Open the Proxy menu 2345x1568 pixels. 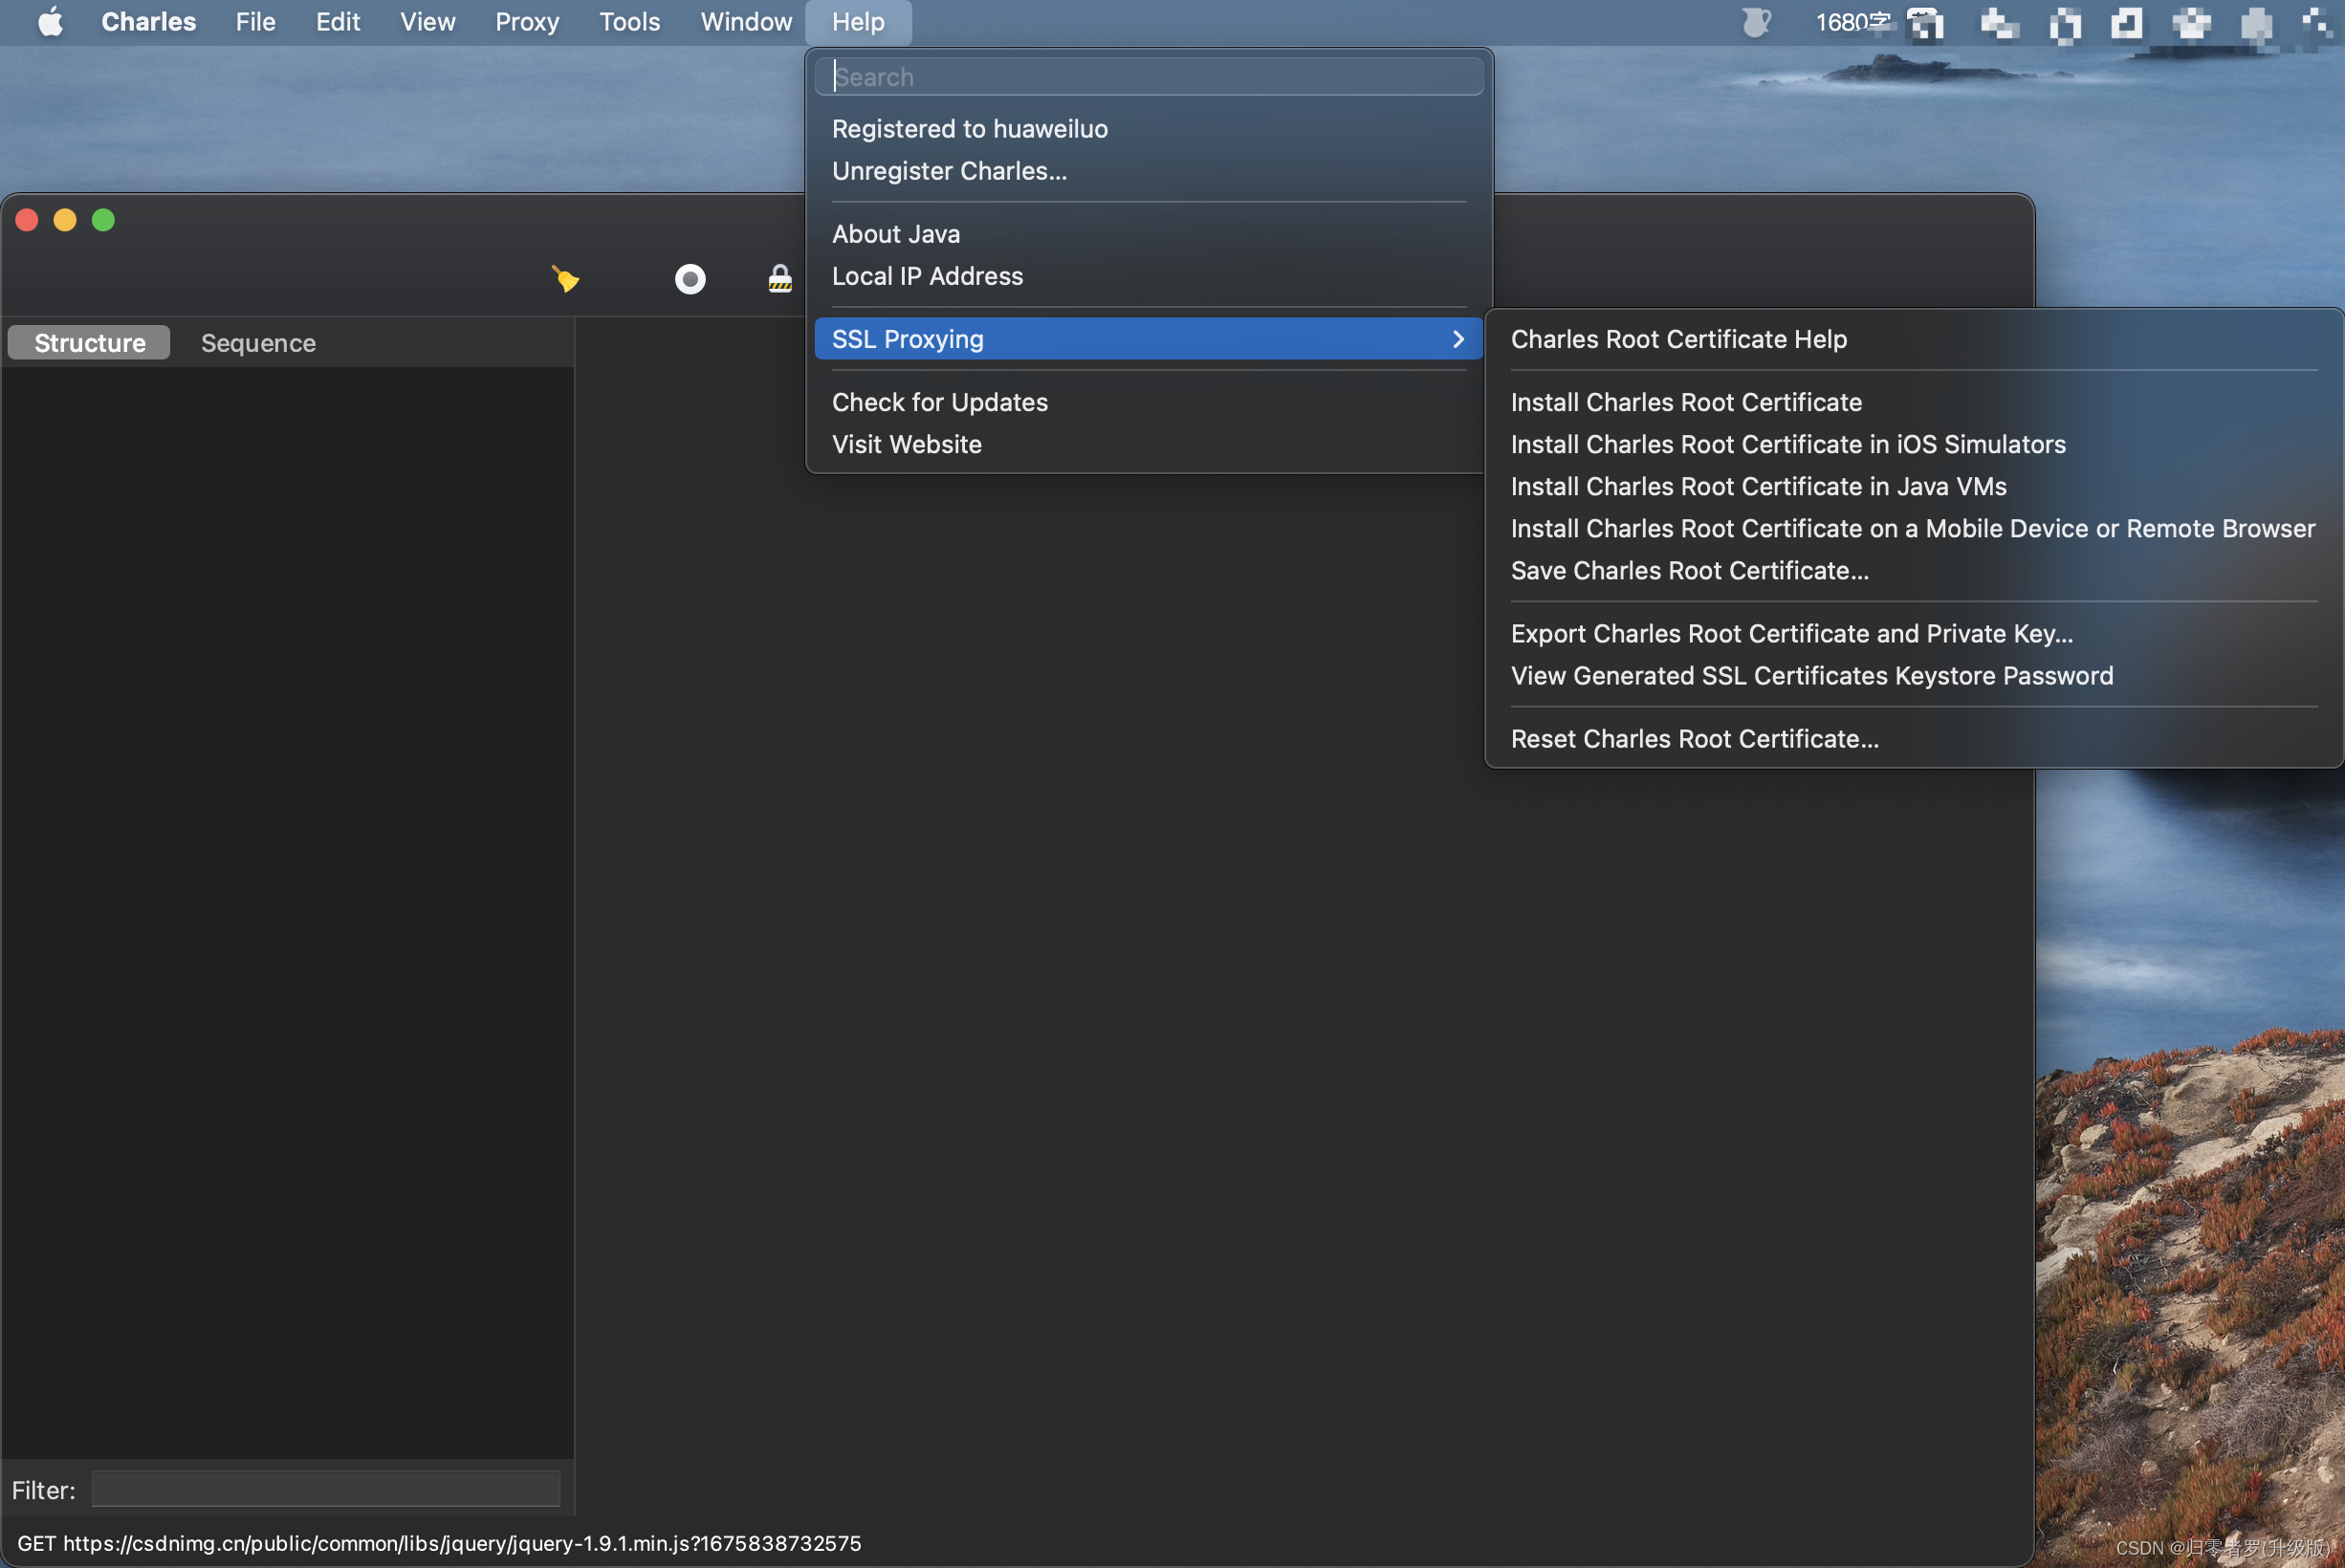click(527, 22)
